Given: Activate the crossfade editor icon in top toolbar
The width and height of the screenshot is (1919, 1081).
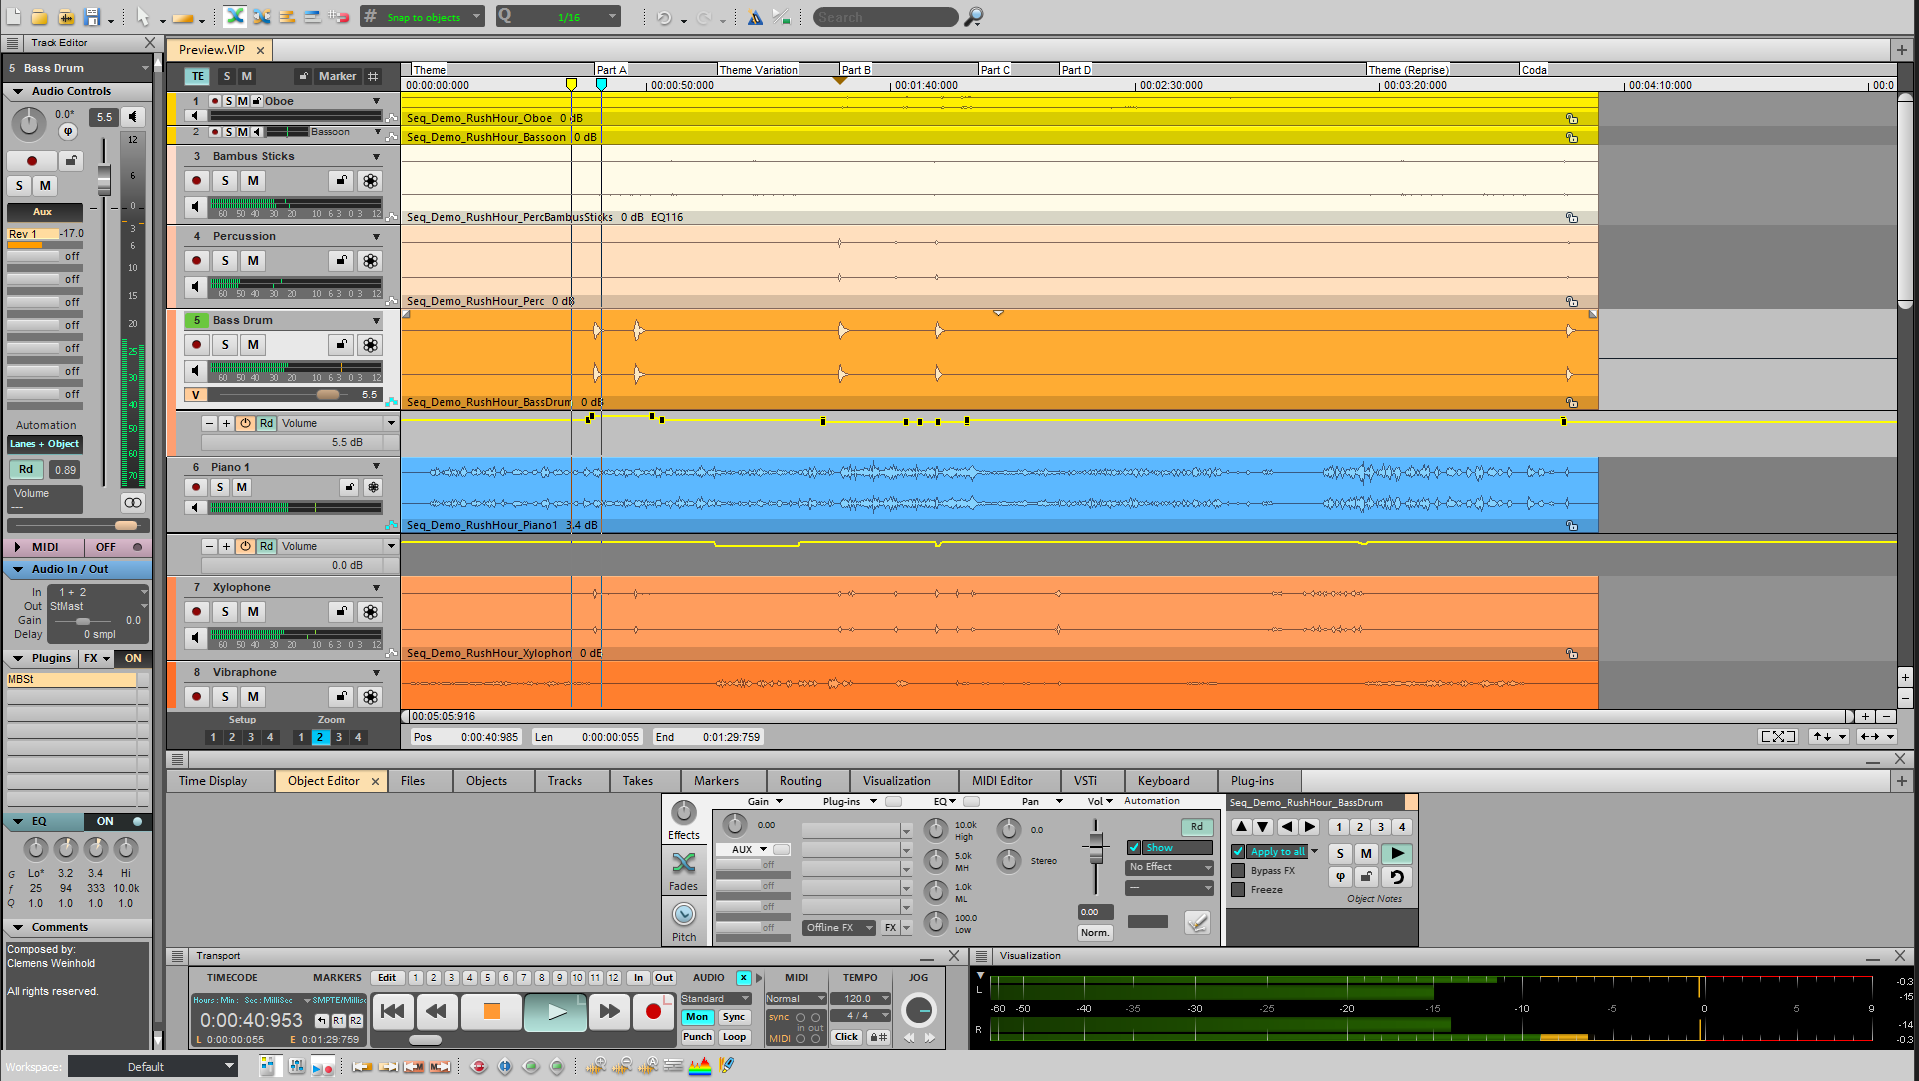Looking at the screenshot, I should click(x=234, y=17).
